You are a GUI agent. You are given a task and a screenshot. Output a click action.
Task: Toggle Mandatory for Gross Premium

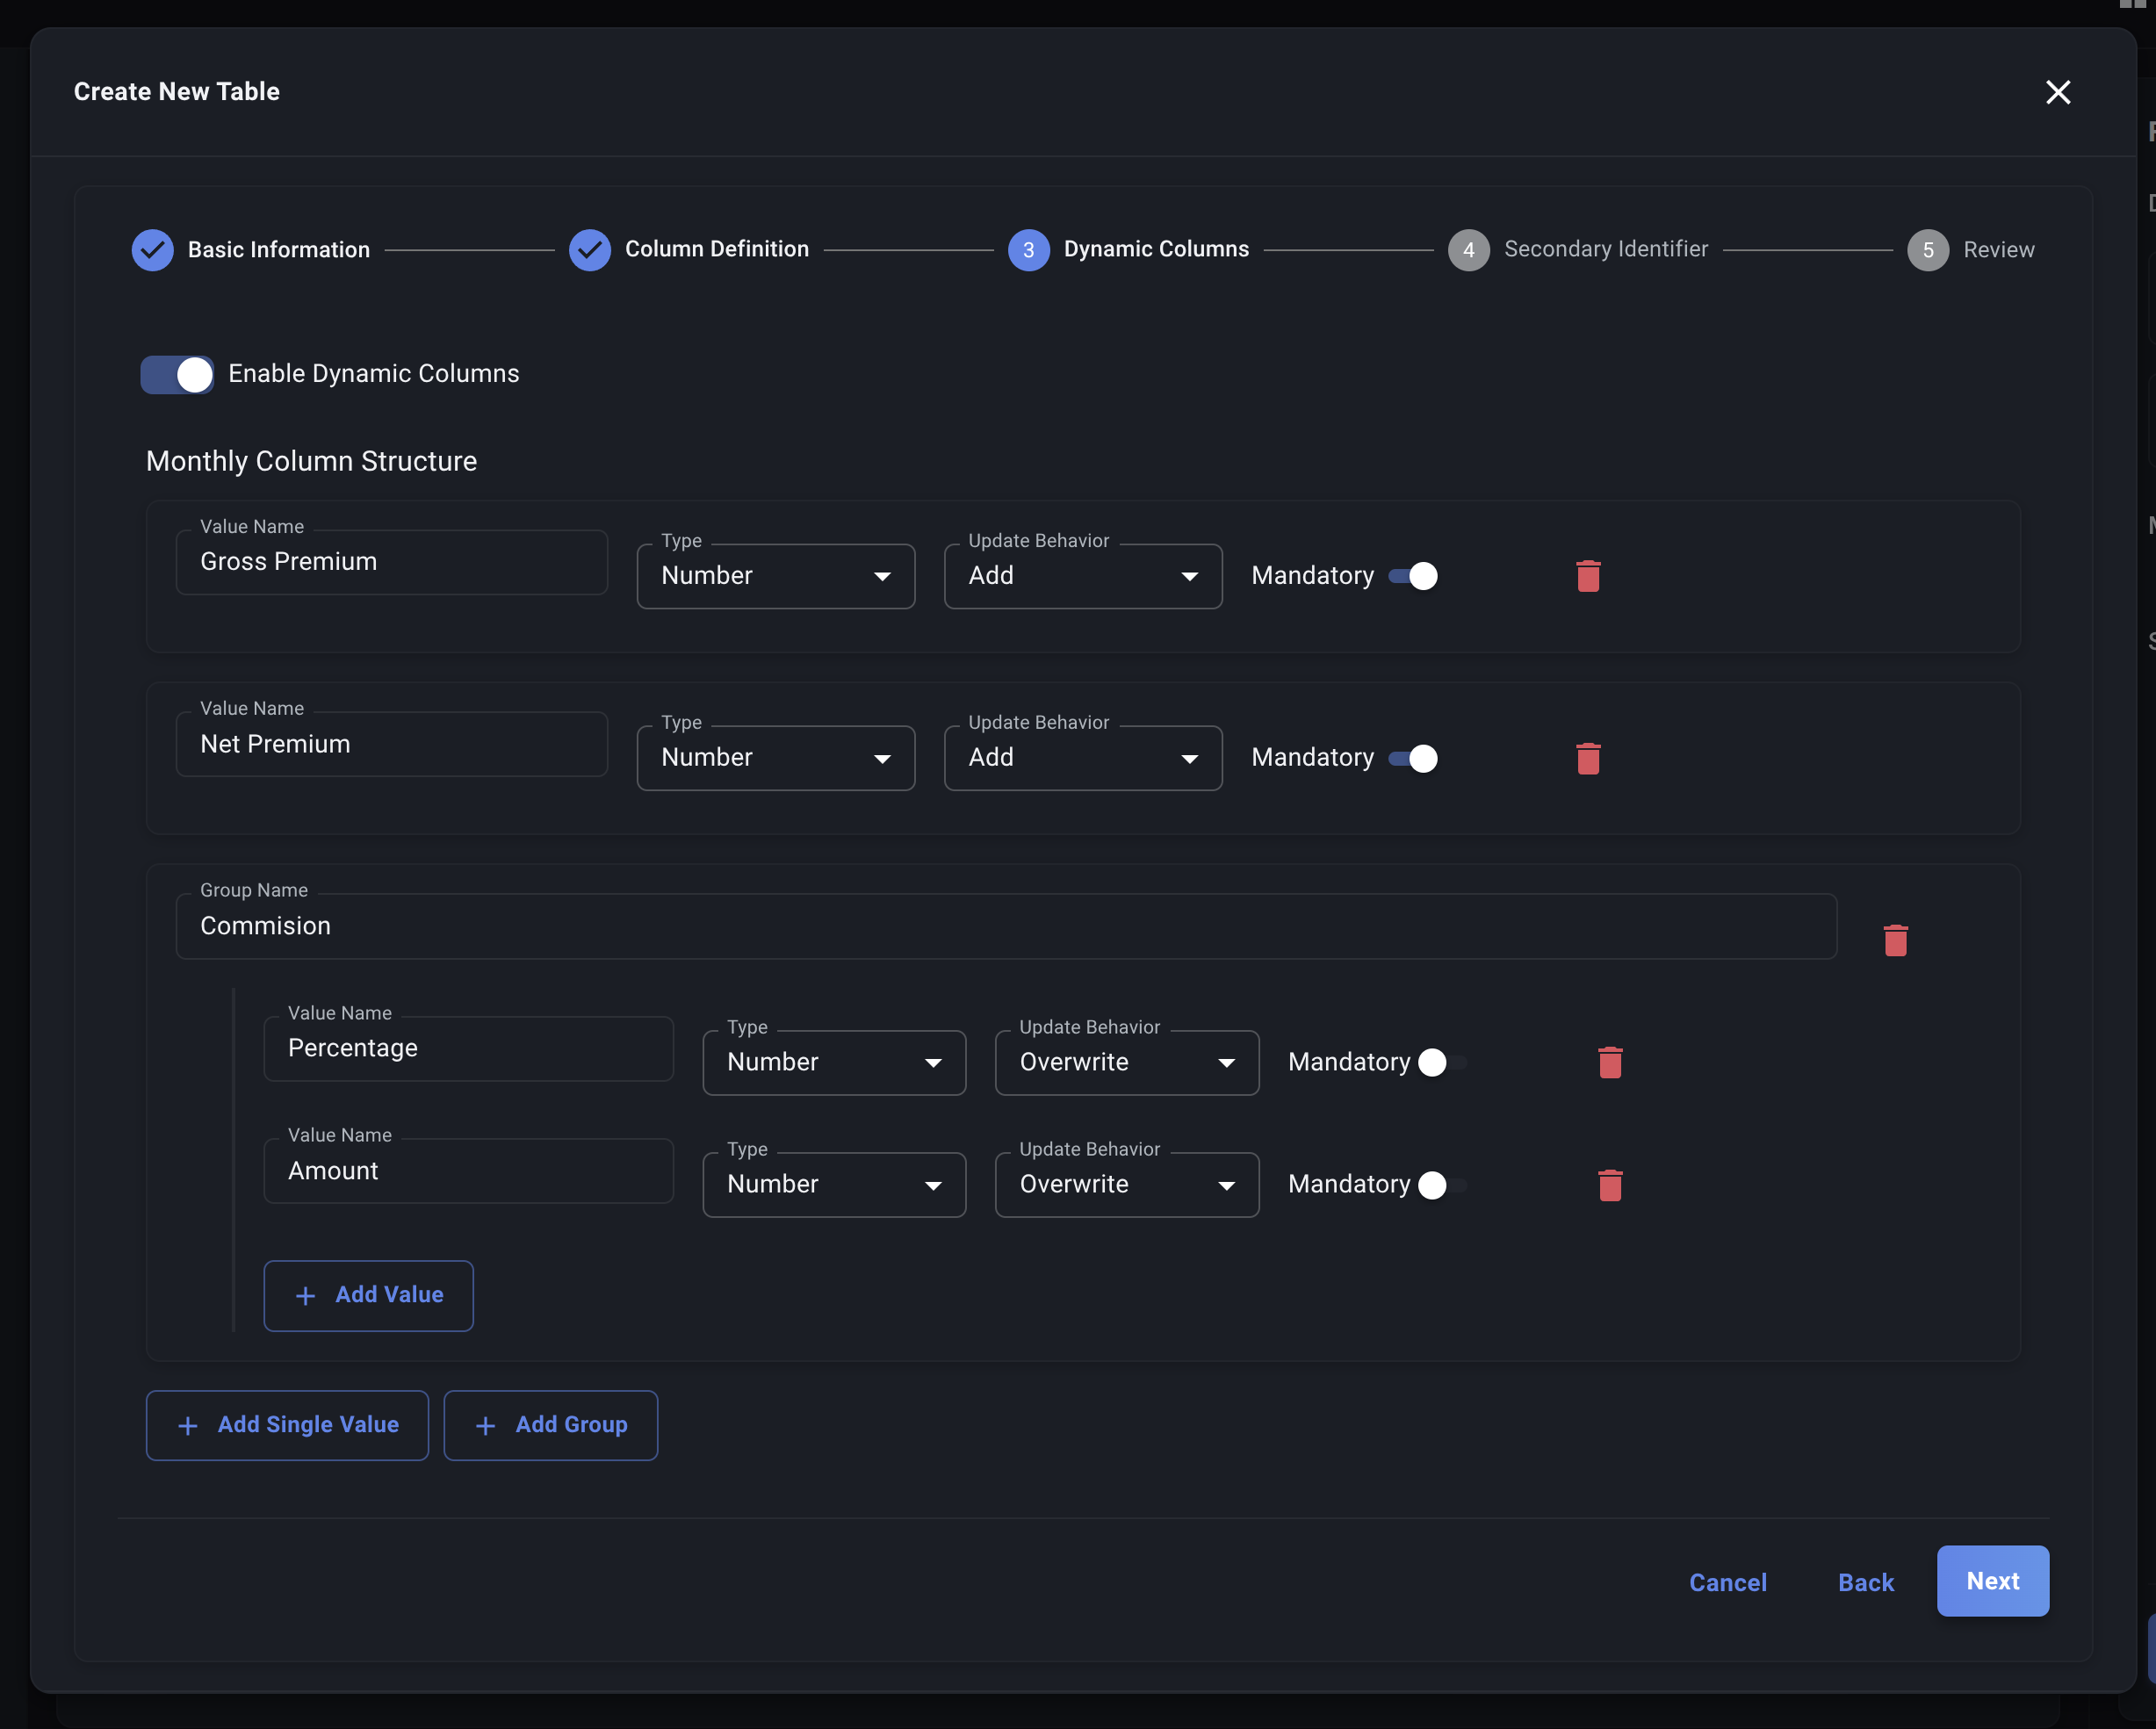click(x=1412, y=576)
